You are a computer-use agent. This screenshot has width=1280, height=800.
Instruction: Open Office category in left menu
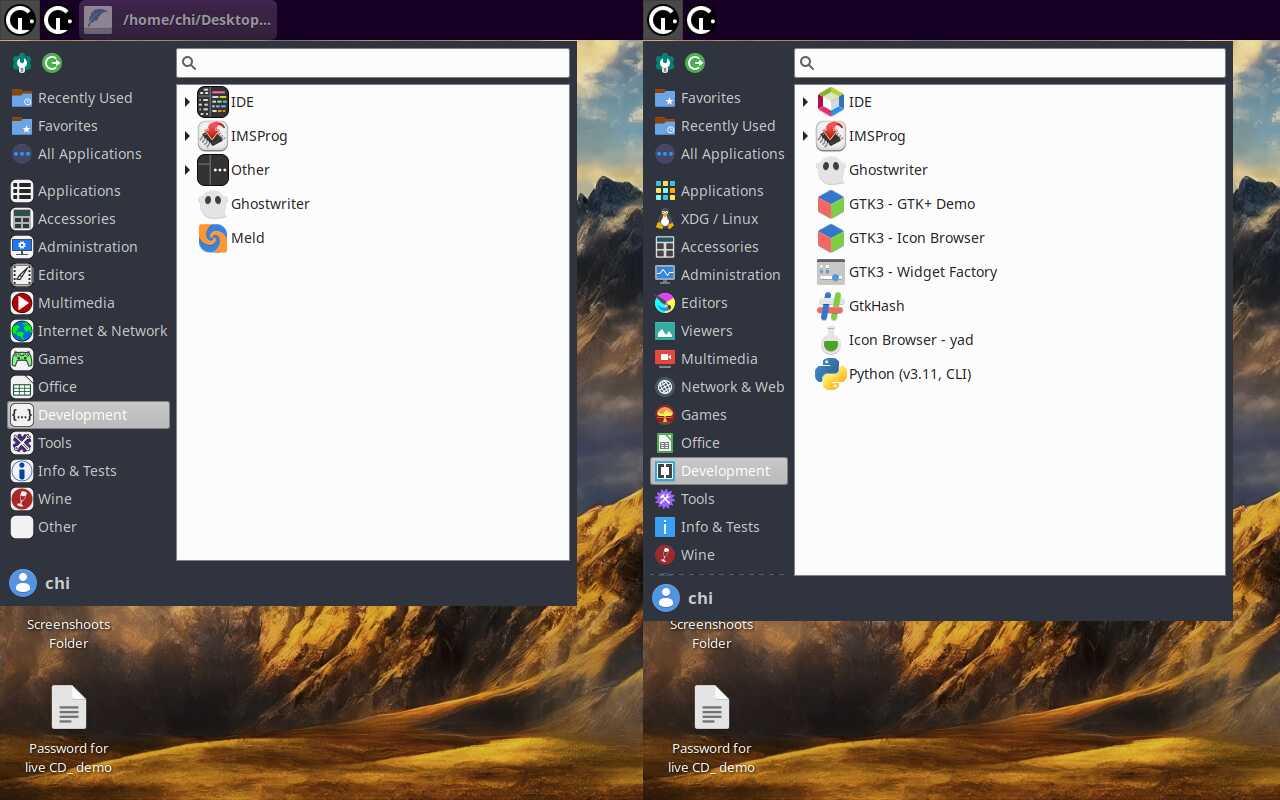(89, 387)
